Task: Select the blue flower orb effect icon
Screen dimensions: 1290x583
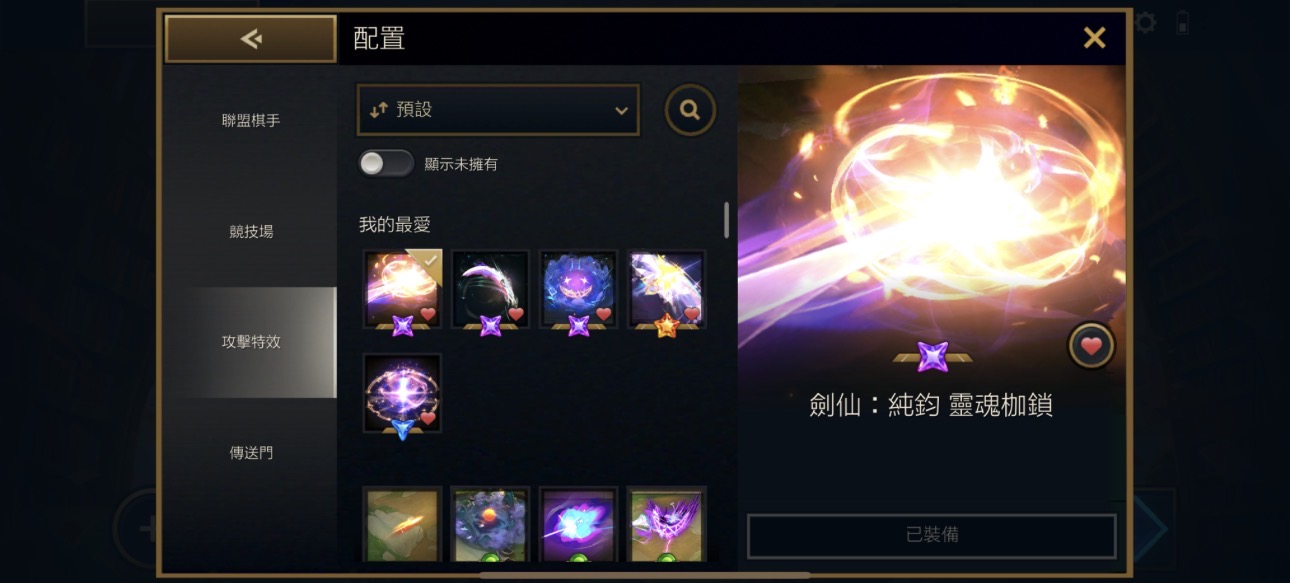Action: point(578,289)
